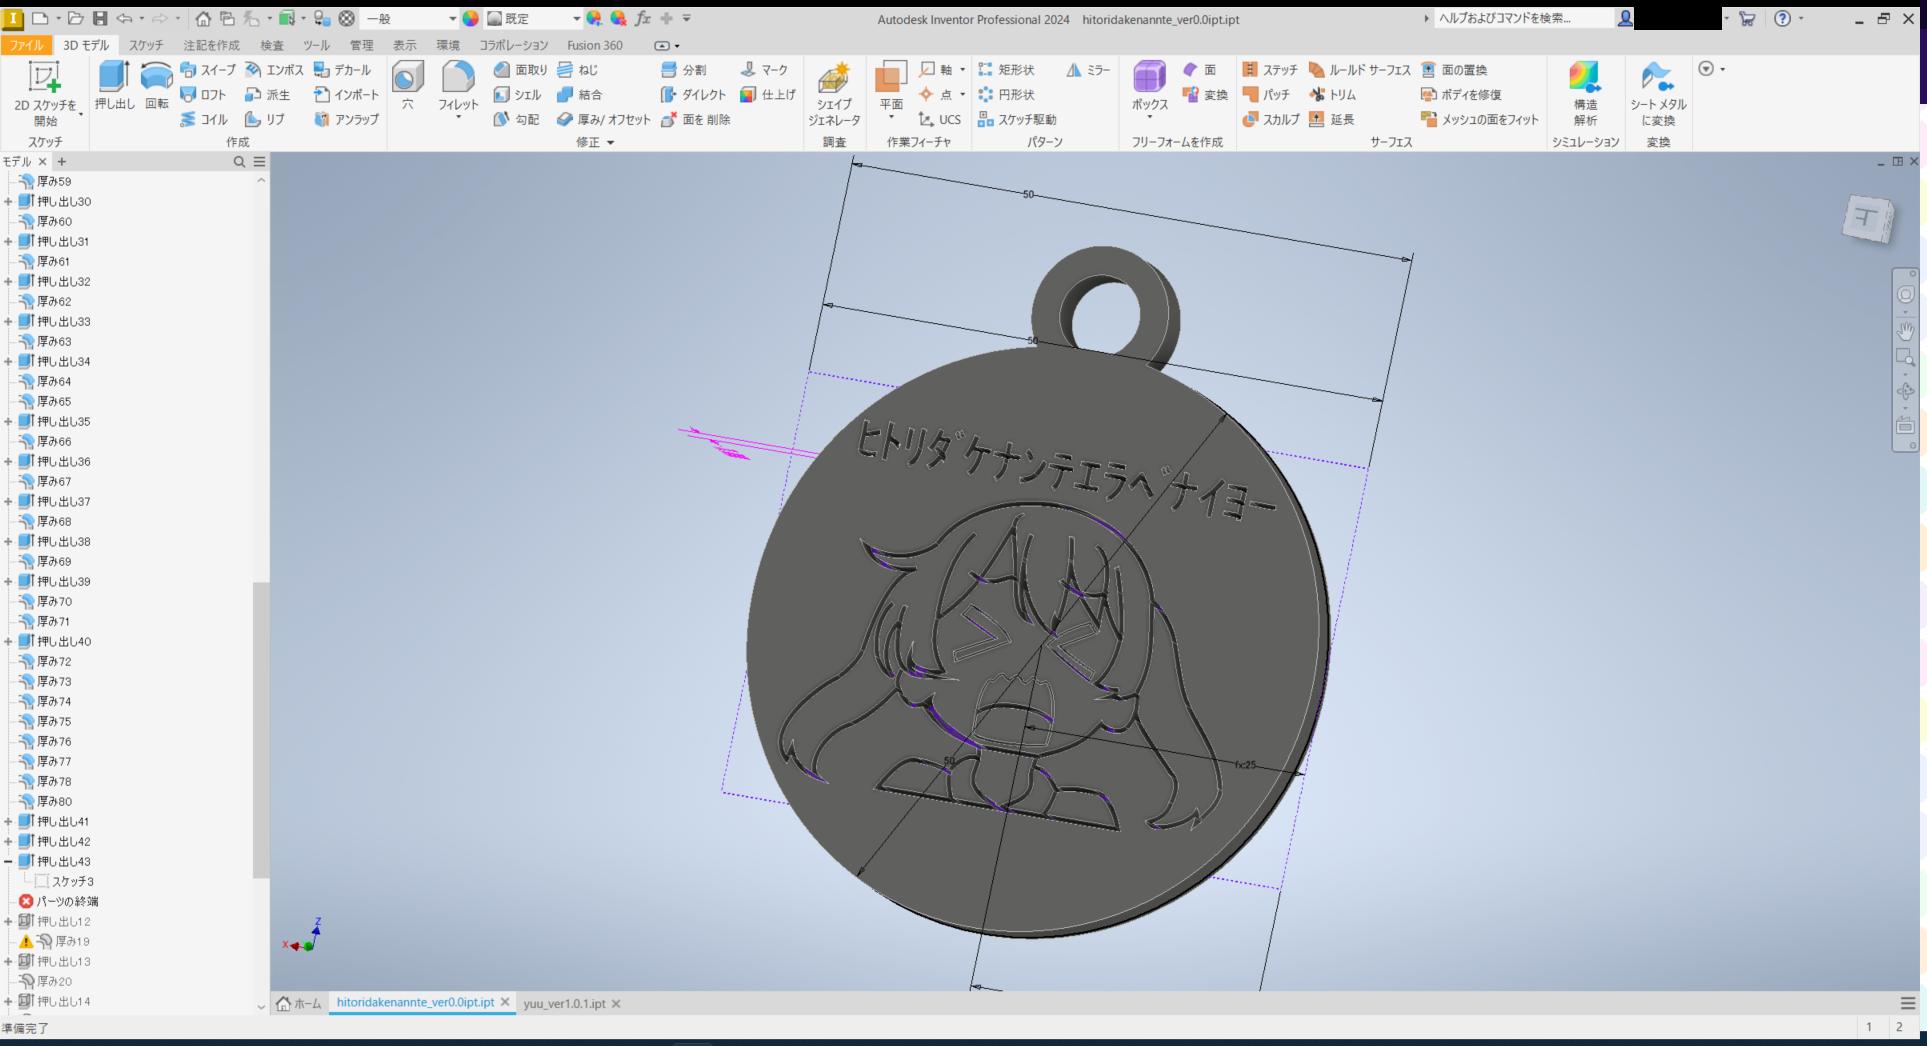Select the パーツの終端 end-of-part marker

tap(59, 901)
